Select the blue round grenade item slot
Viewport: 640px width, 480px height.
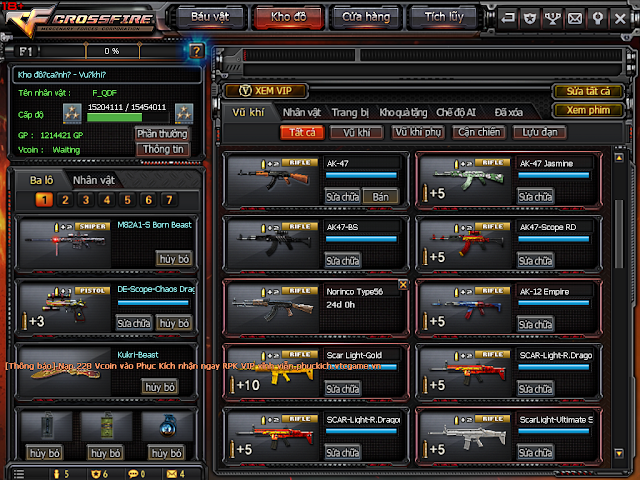tap(167, 427)
